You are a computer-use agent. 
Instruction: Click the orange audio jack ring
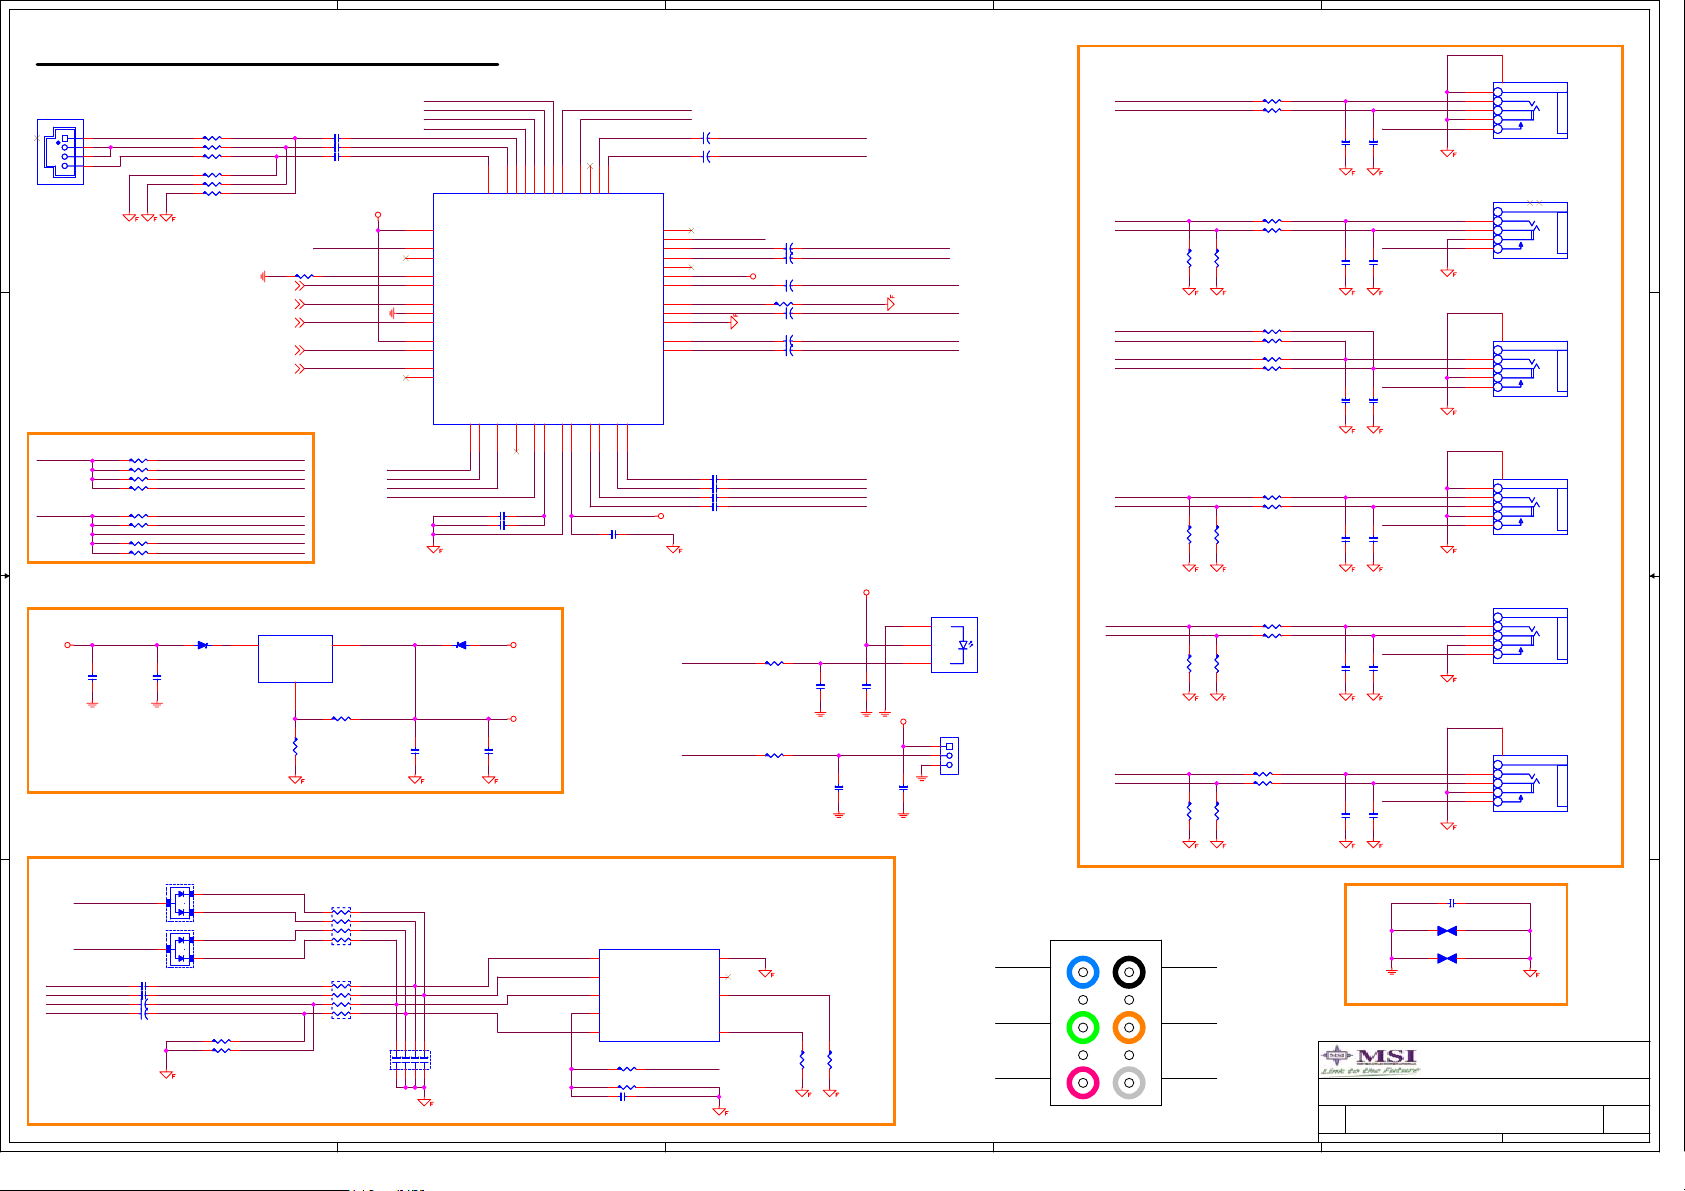coord(1129,1027)
